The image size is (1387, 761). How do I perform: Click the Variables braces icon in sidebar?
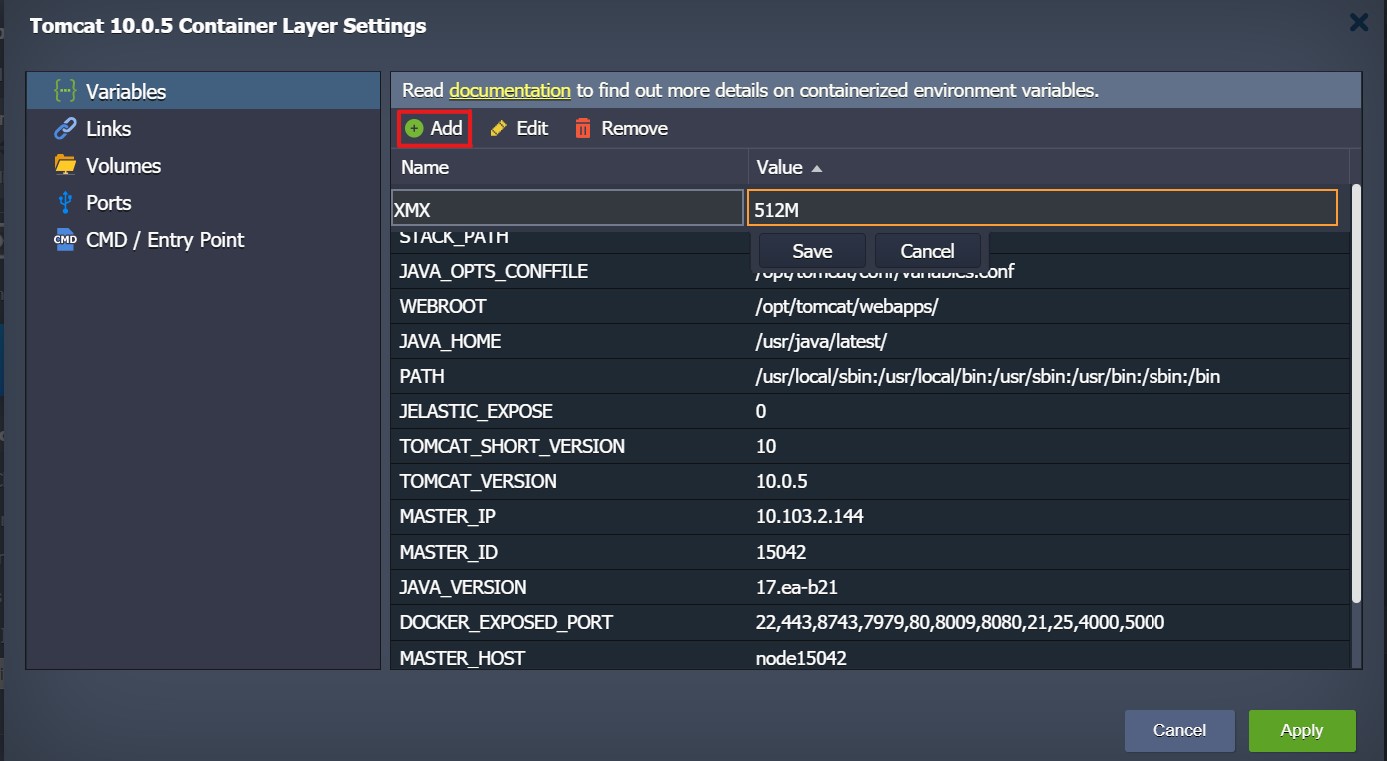tap(65, 92)
